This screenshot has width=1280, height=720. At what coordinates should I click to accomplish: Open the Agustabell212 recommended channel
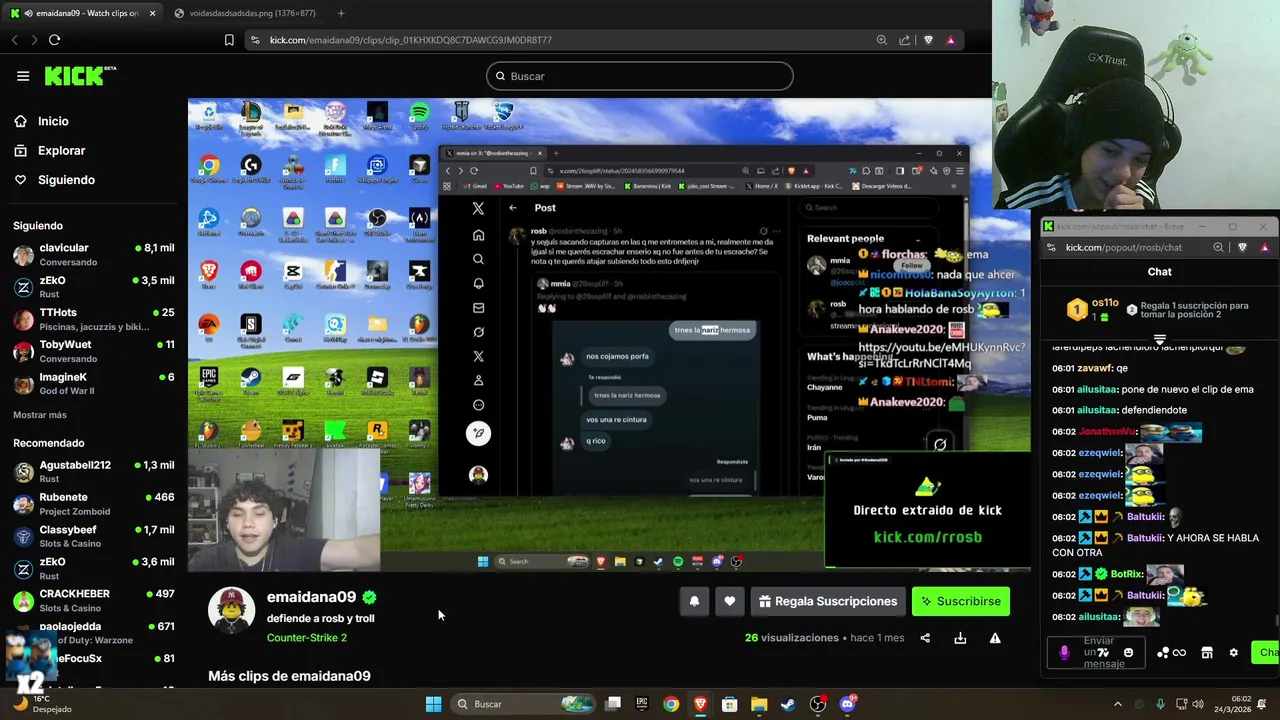tap(94, 472)
